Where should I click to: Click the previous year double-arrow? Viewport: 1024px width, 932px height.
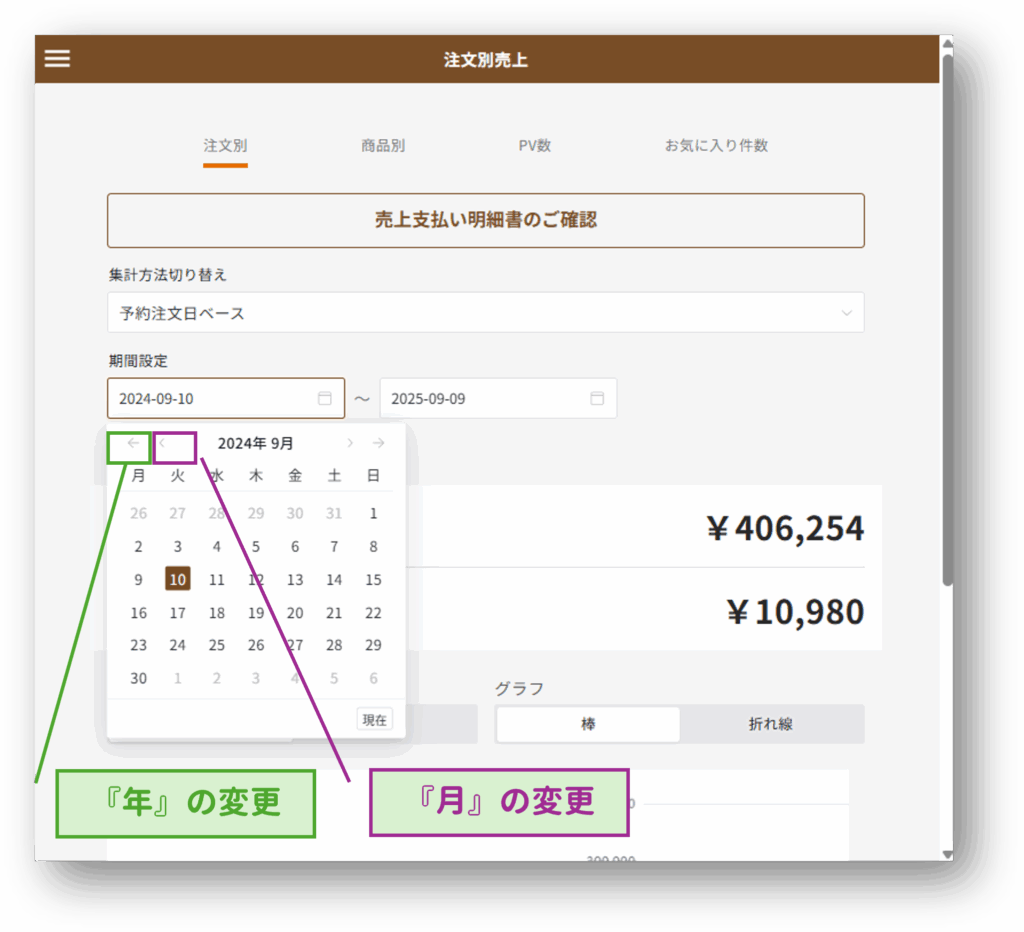(x=133, y=443)
